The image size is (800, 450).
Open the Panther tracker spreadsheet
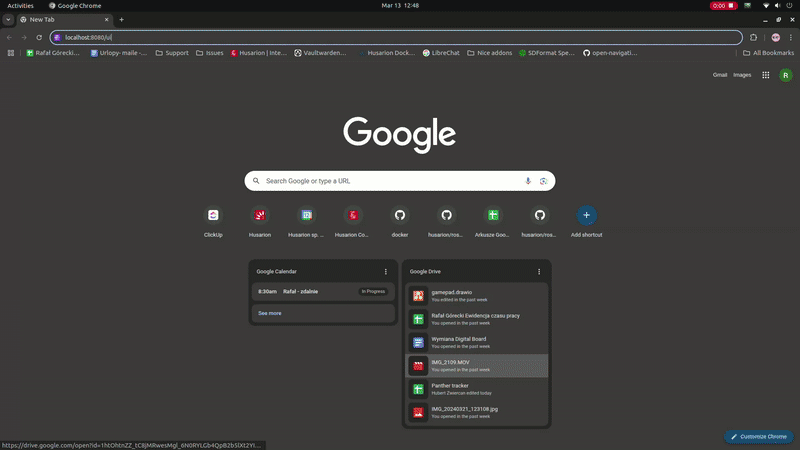tap(477, 389)
